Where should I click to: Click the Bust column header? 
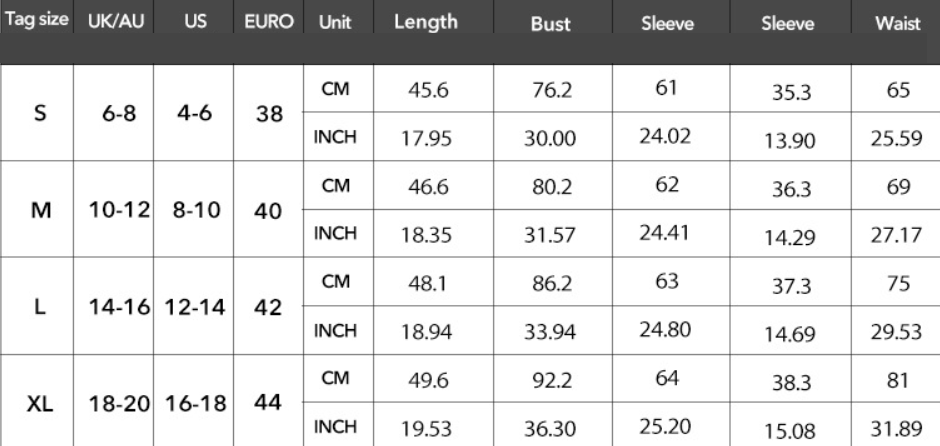550,24
